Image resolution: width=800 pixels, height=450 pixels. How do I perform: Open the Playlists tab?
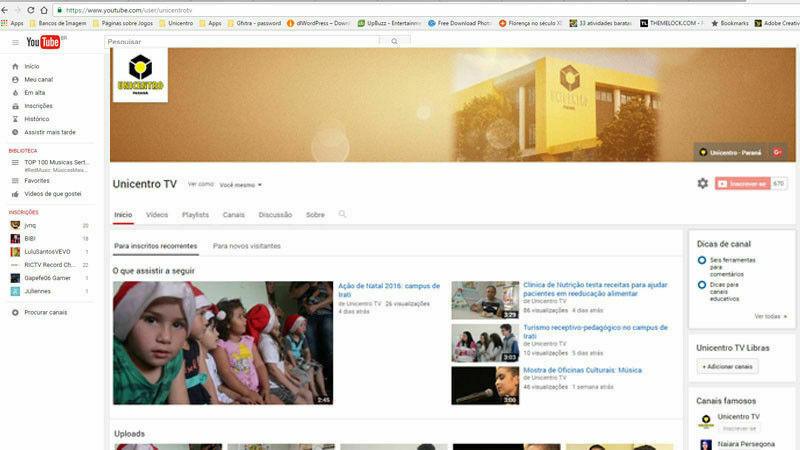pos(195,215)
